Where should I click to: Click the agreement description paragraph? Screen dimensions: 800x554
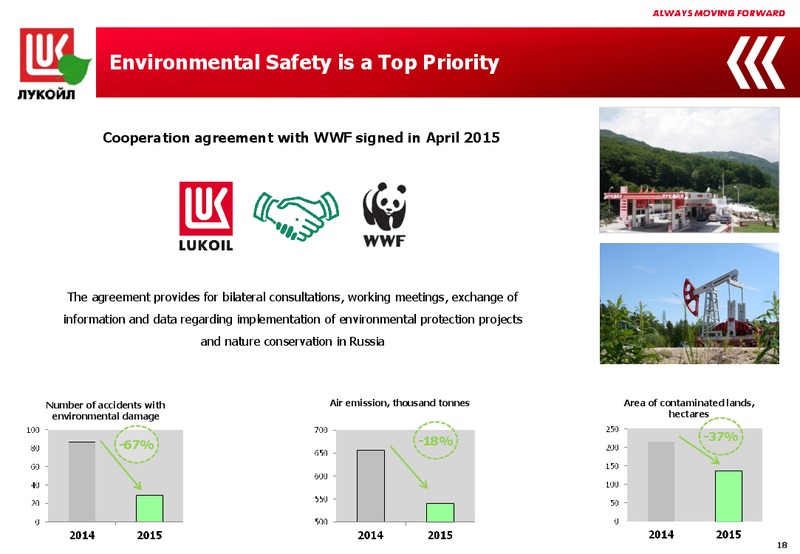pos(292,319)
